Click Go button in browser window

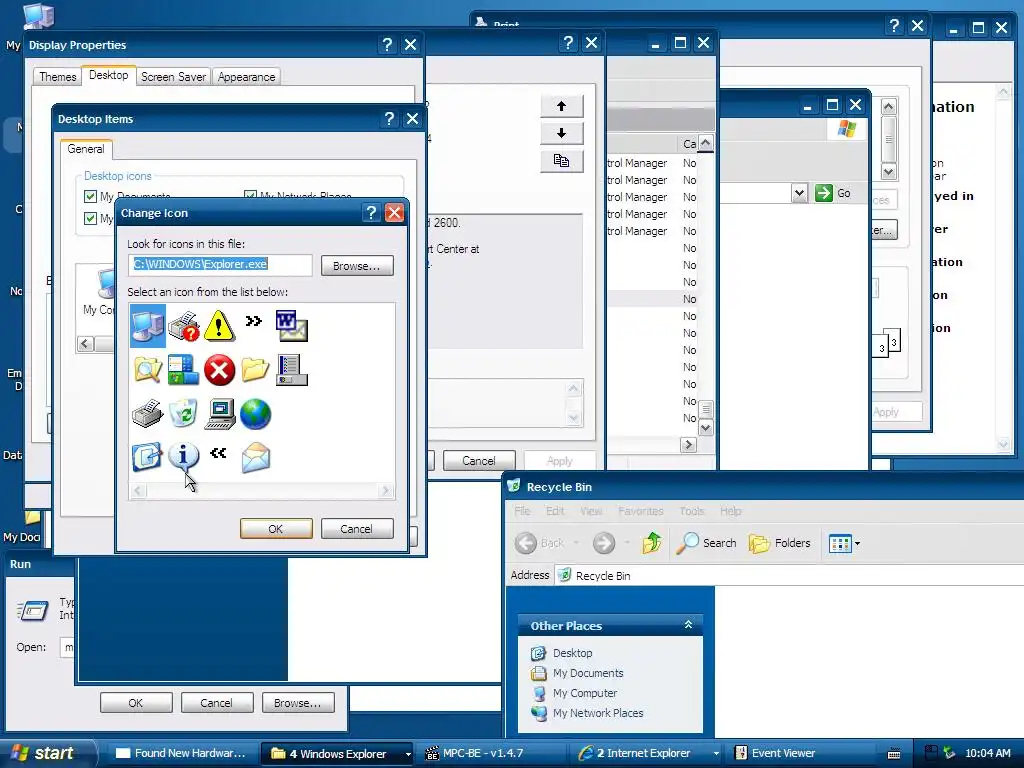point(834,193)
